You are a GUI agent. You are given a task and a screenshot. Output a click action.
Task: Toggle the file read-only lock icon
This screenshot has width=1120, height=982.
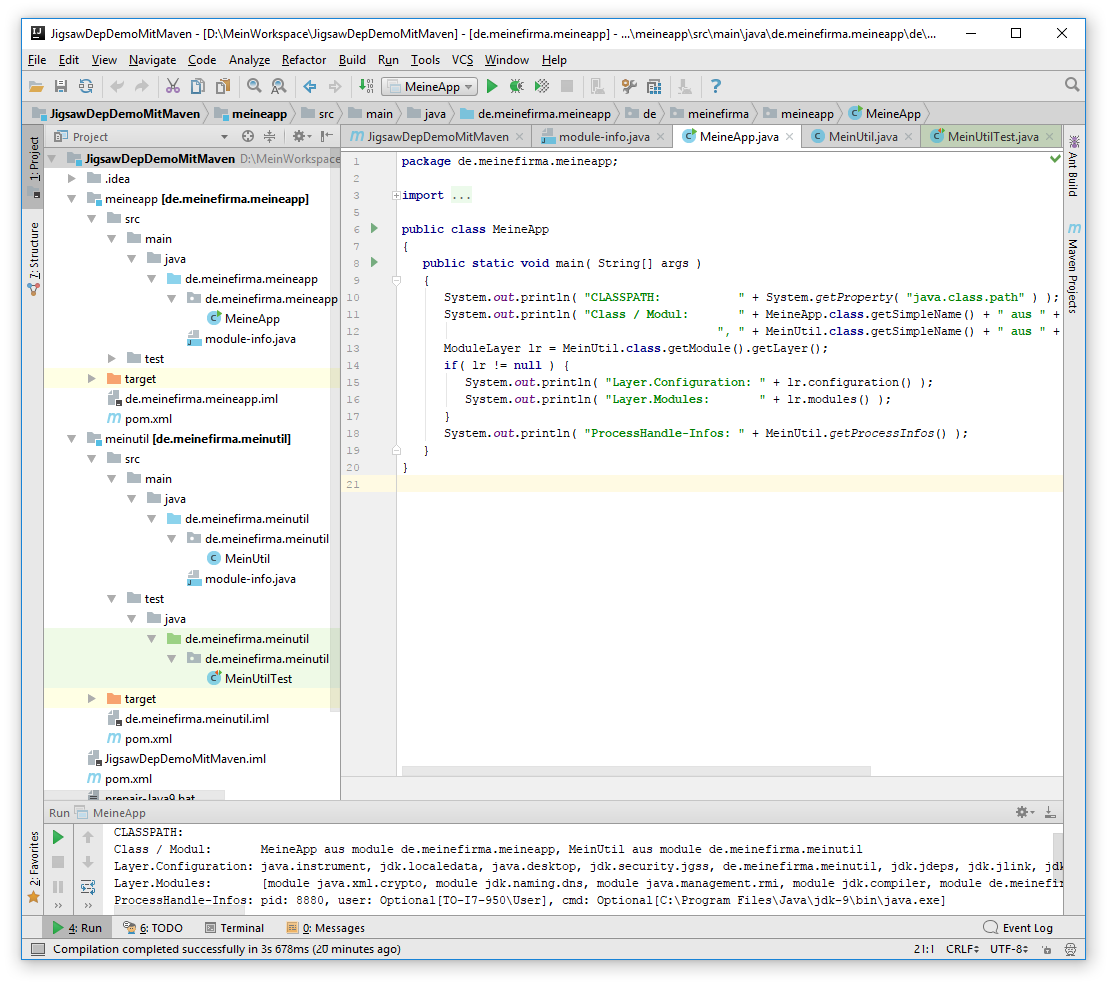pyautogui.click(x=1046, y=949)
